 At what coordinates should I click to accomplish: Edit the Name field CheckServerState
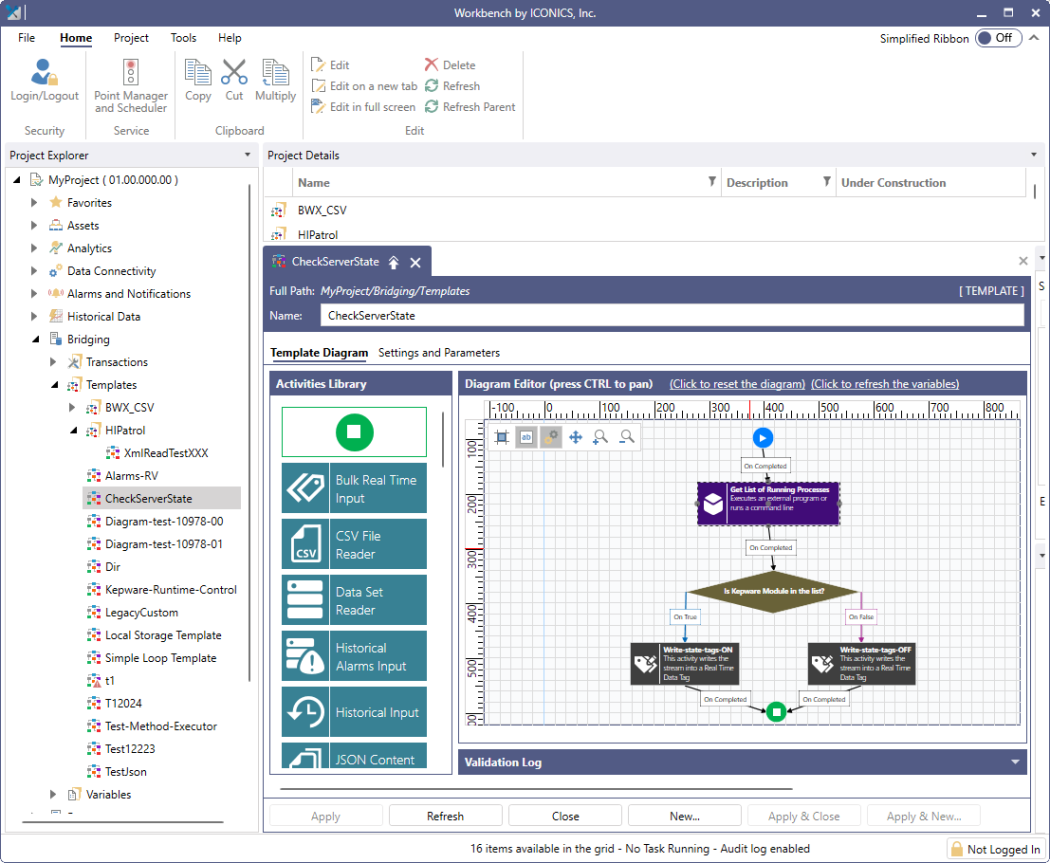pyautogui.click(x=672, y=315)
